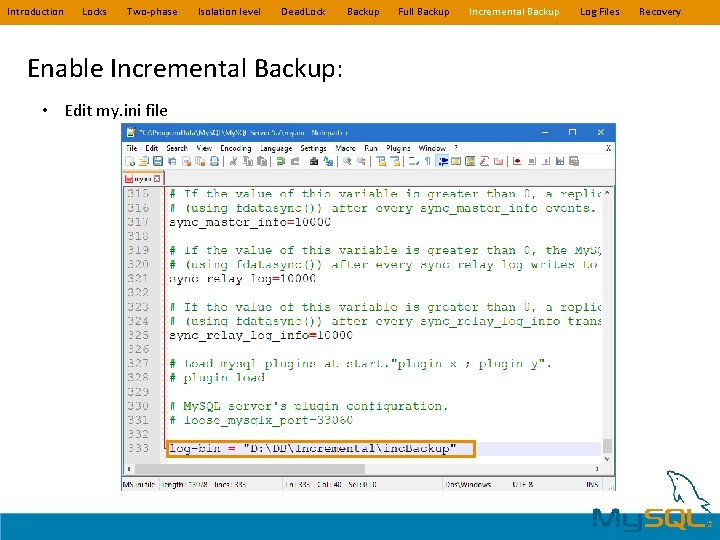
Task: Click the Redo toolbar icon
Action: (295, 161)
